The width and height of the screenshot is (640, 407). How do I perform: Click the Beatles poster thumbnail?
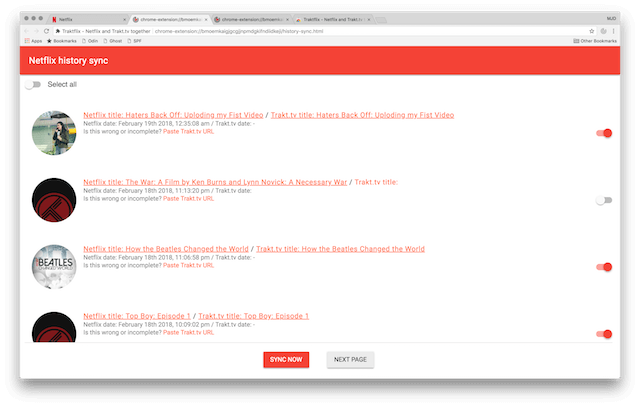[x=54, y=267]
